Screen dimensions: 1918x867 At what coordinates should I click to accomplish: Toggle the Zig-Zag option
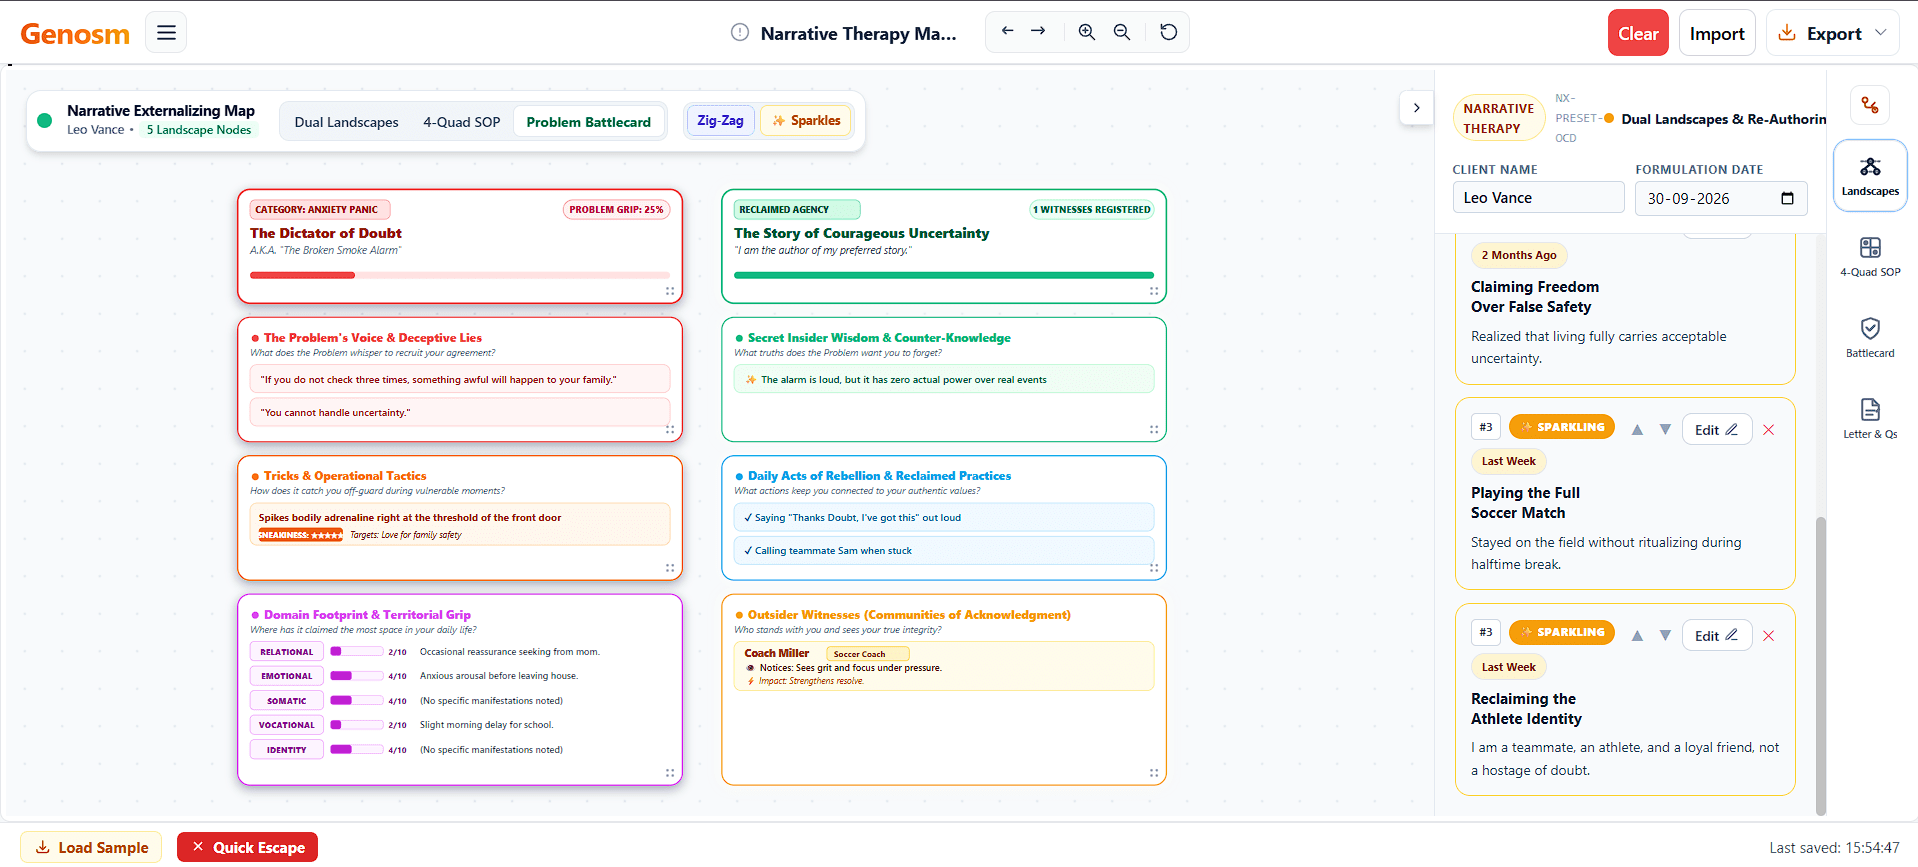(x=720, y=121)
